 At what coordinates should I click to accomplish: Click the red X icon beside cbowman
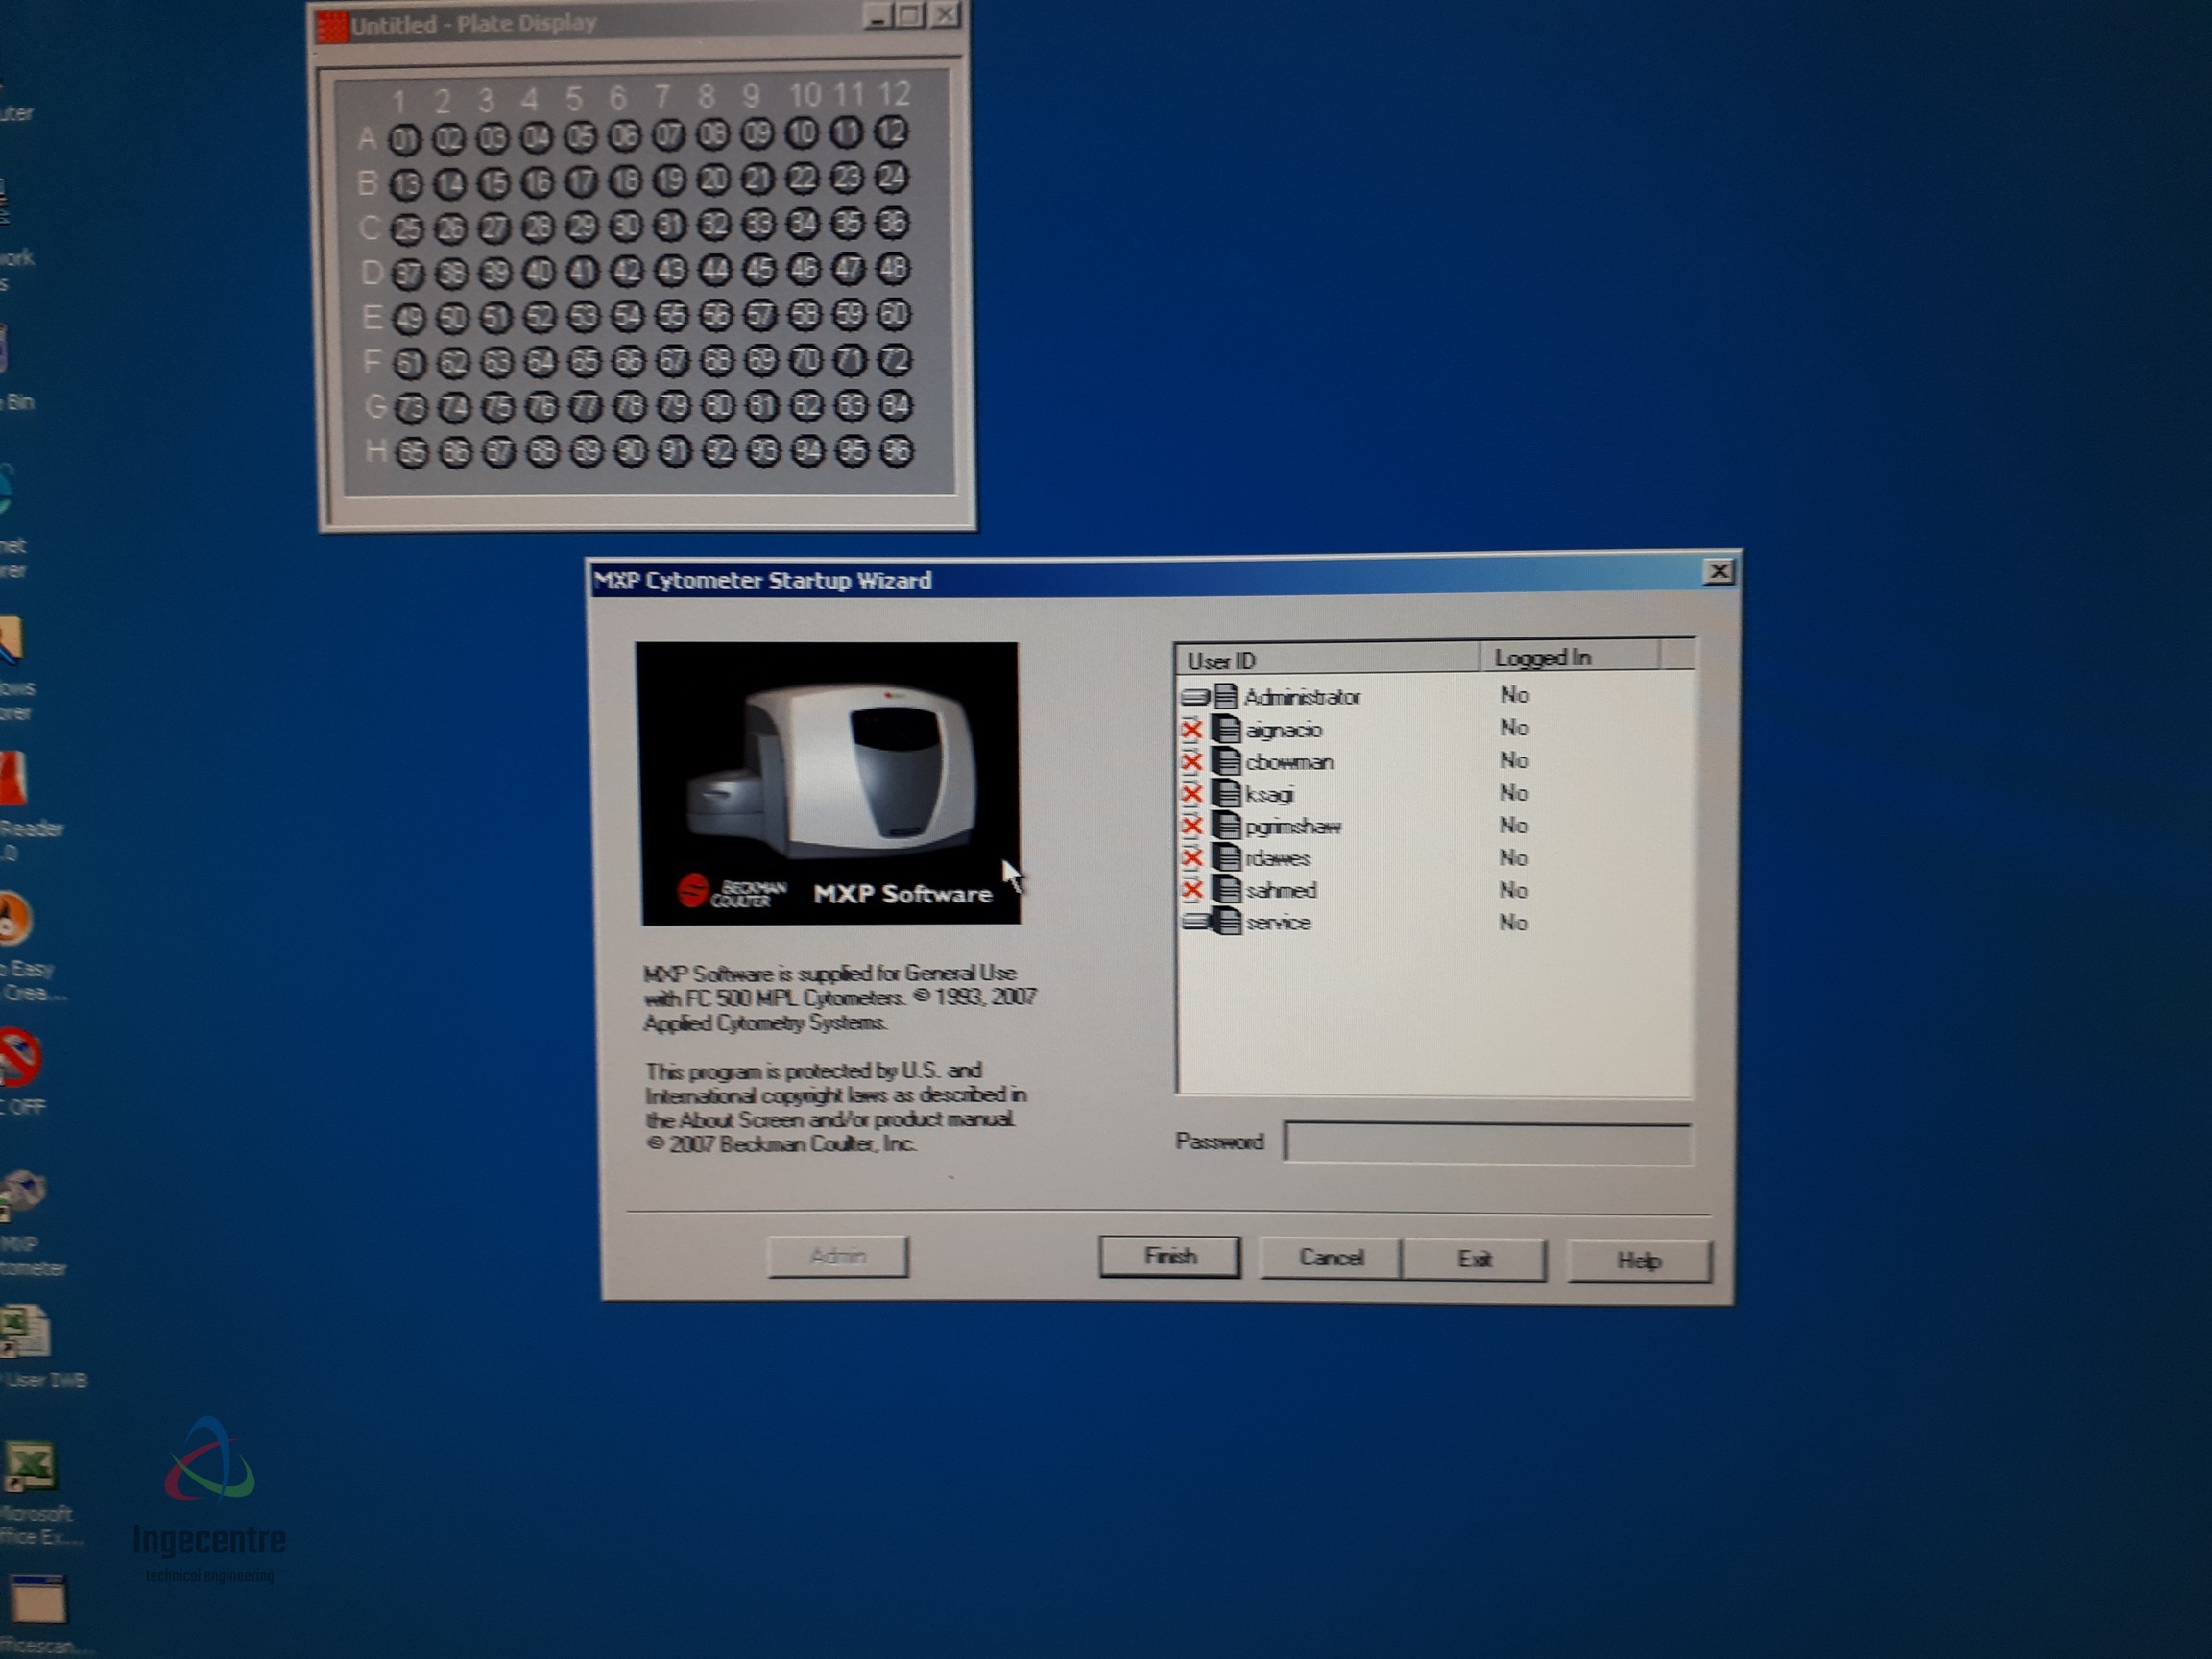pos(1192,762)
